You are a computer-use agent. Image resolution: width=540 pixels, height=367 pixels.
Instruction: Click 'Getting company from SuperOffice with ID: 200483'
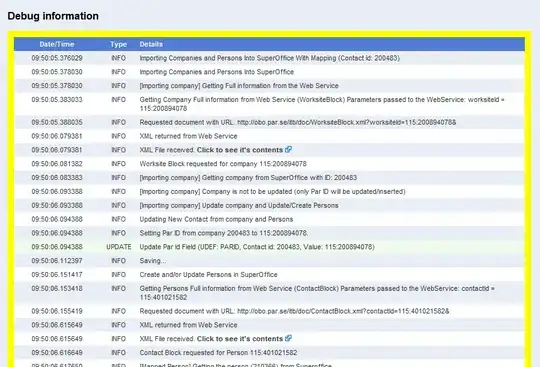(248, 178)
